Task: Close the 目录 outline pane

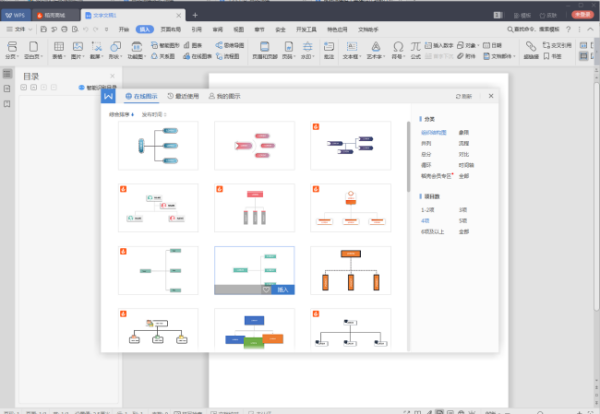Action: pyautogui.click(x=112, y=76)
